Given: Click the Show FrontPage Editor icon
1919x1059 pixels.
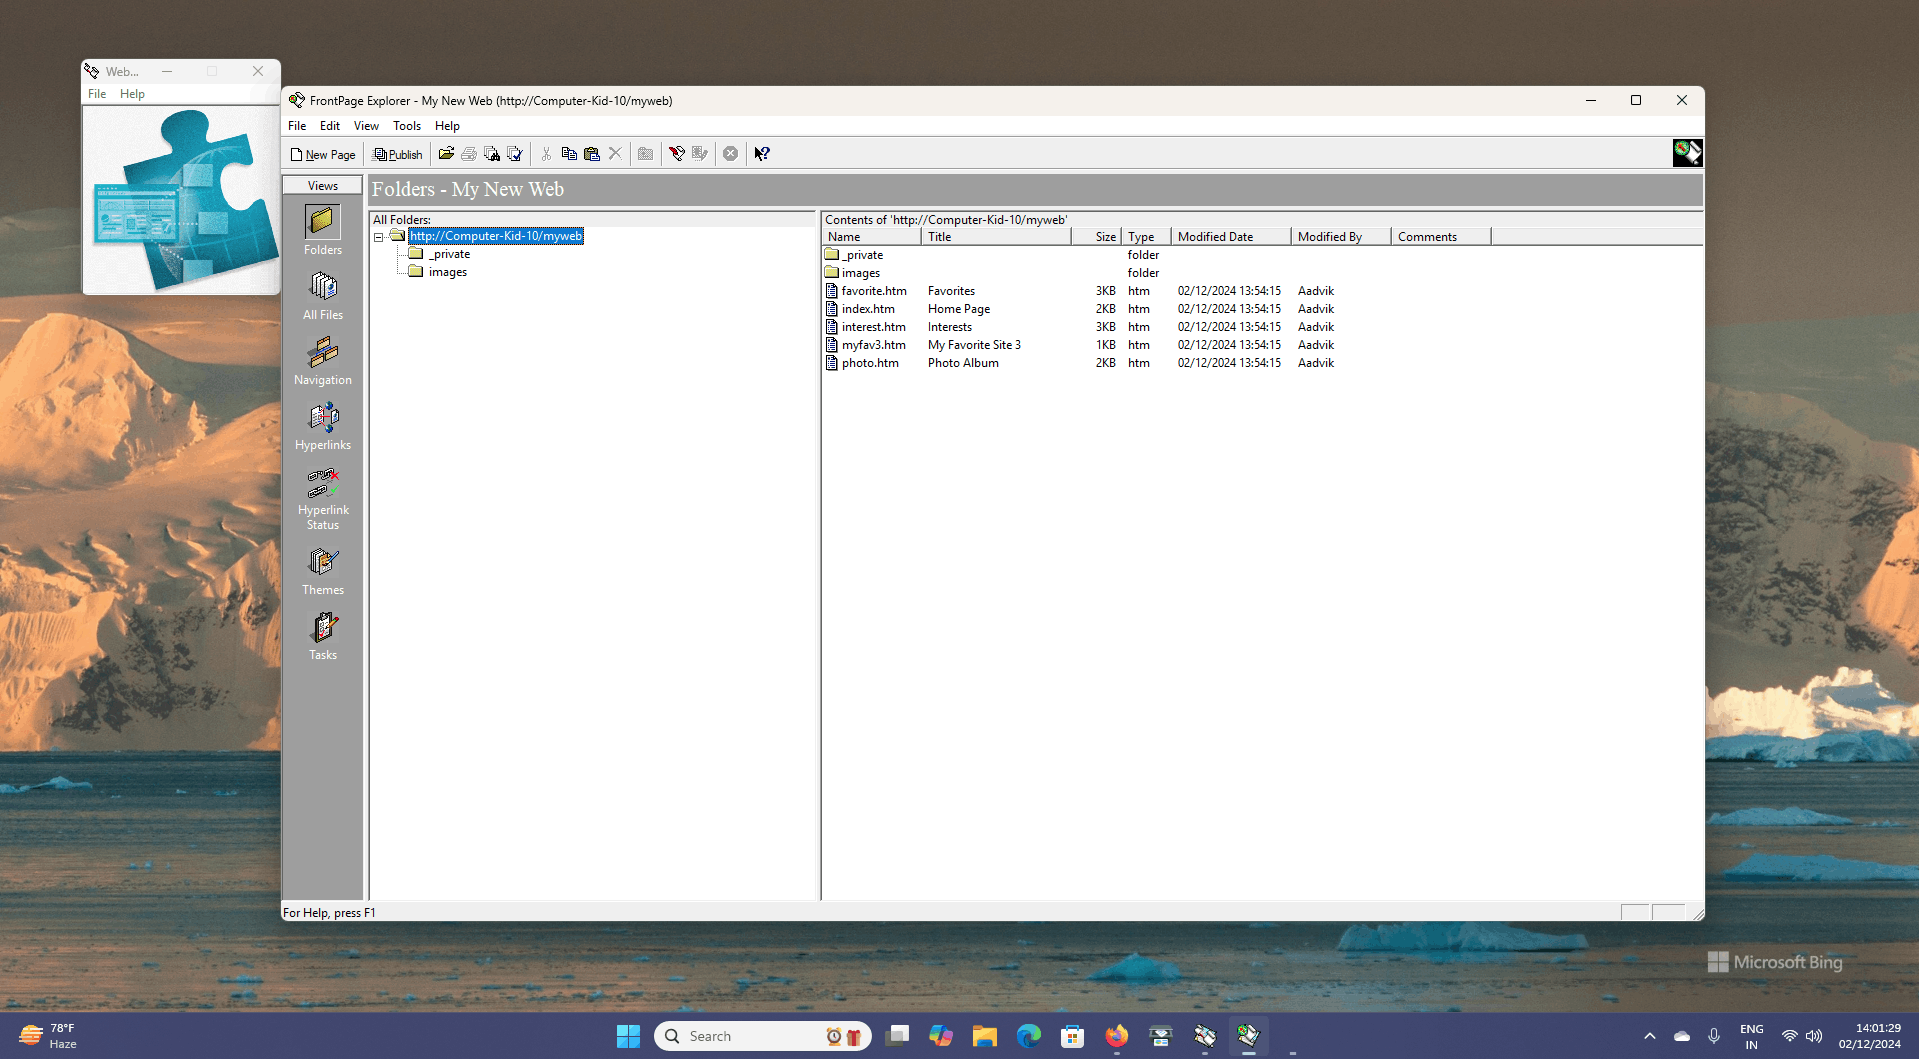Looking at the screenshot, I should point(677,154).
